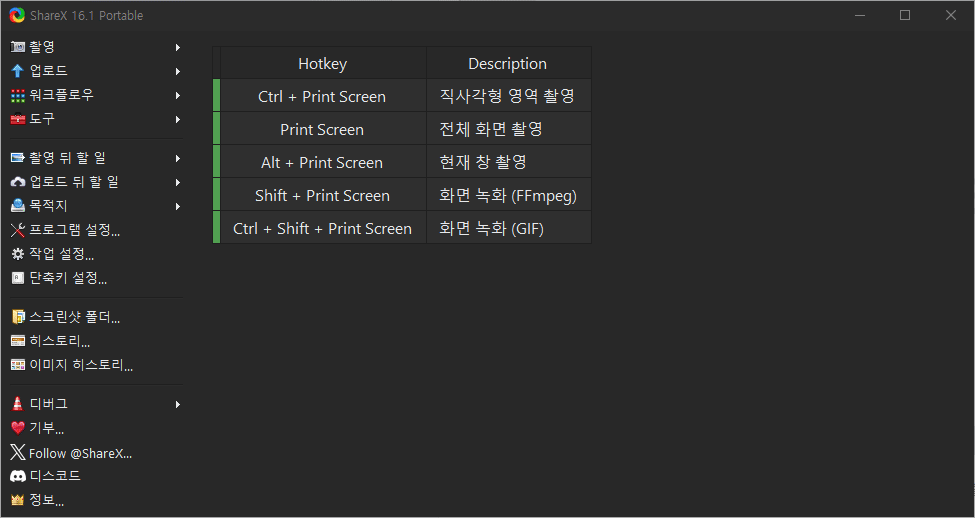Image resolution: width=975 pixels, height=518 pixels.
Task: Click the 촬영 camera icon
Action: tap(18, 47)
